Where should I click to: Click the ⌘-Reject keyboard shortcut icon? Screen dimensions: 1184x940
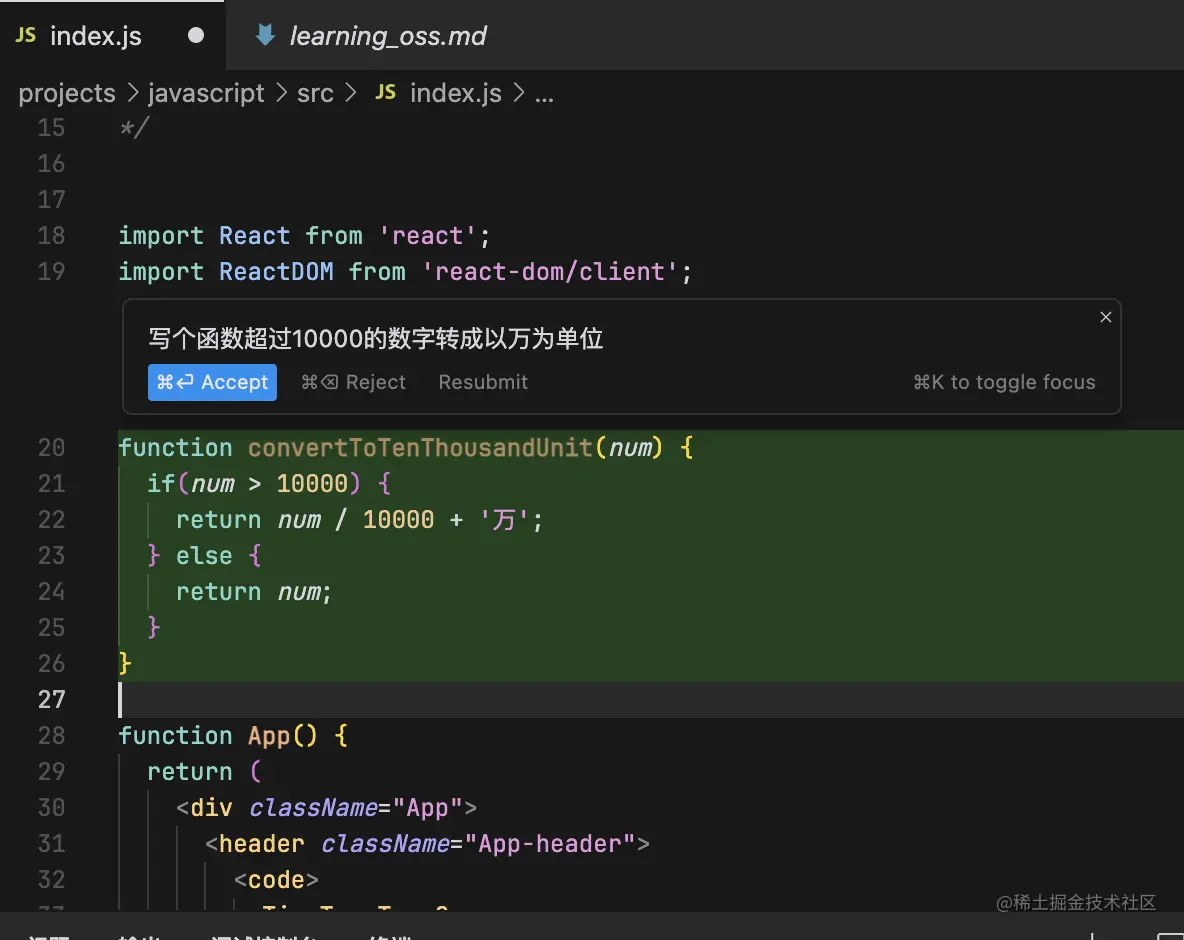click(319, 382)
